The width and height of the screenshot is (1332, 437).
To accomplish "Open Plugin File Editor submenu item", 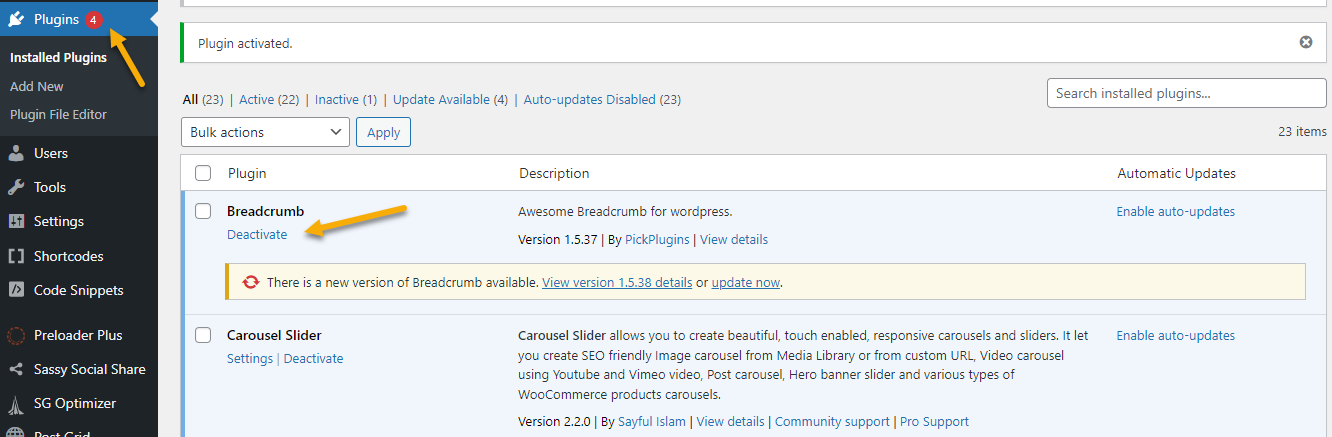I will pyautogui.click(x=58, y=114).
